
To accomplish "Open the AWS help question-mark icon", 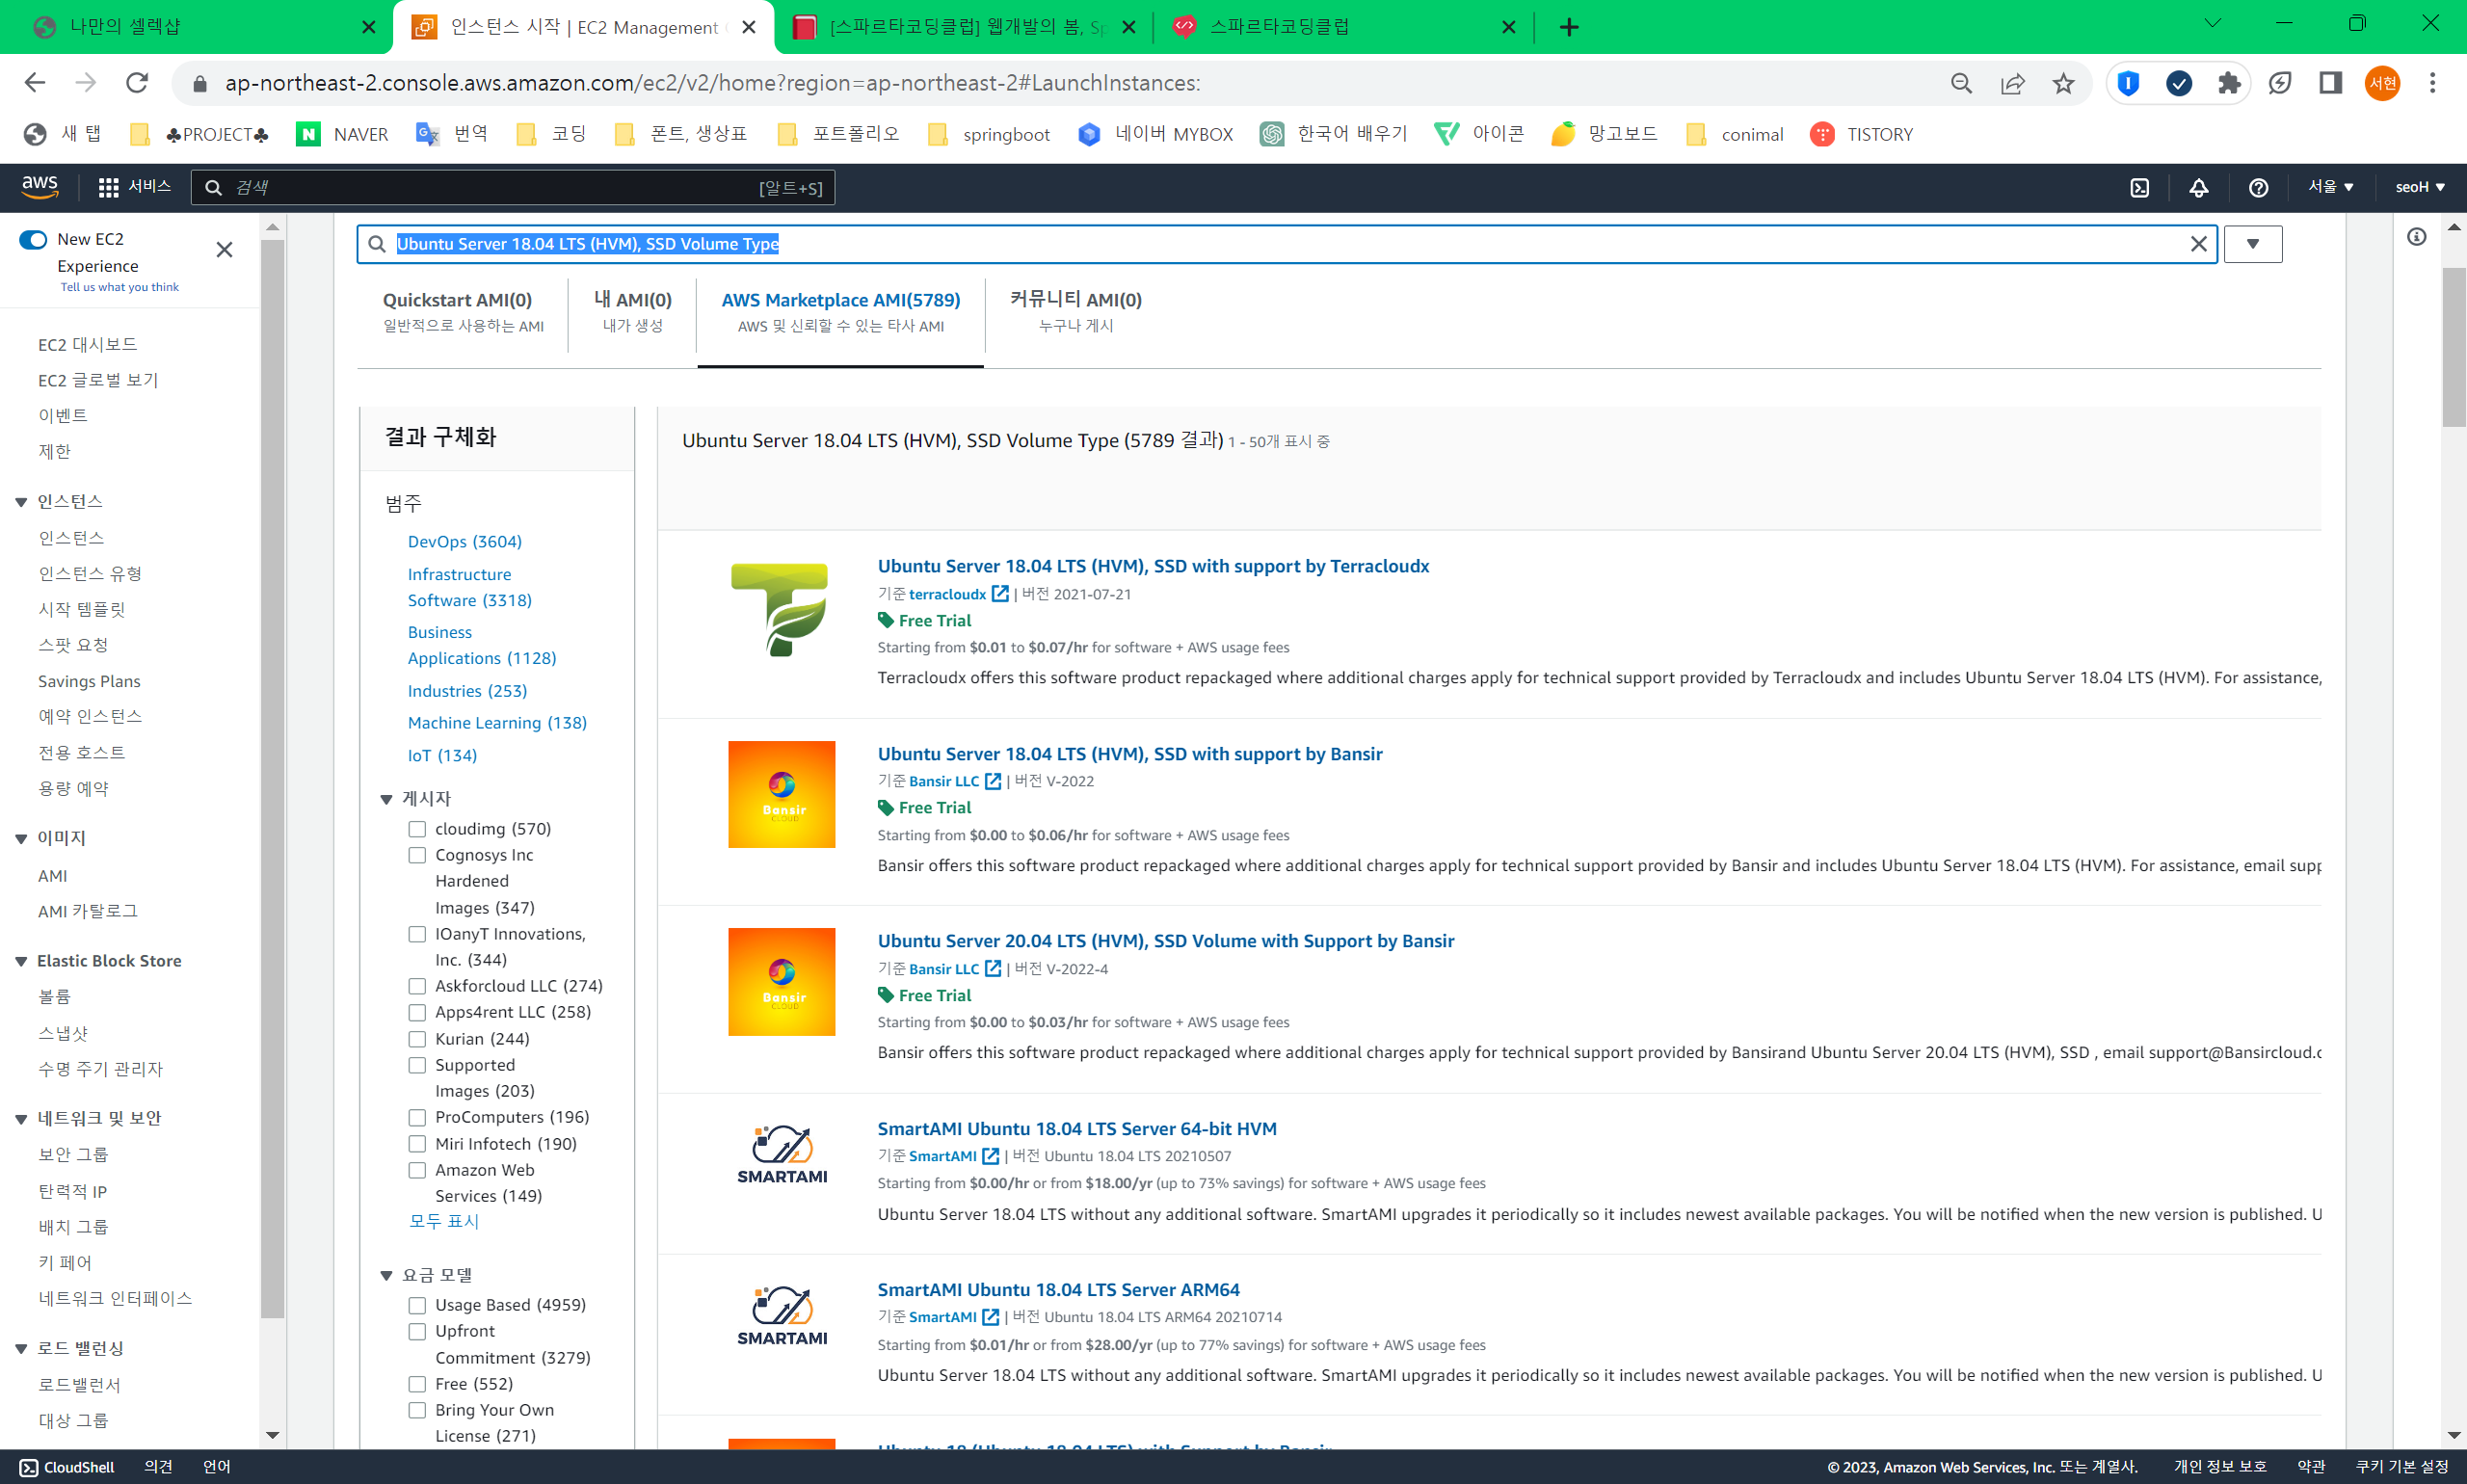I will pyautogui.click(x=2258, y=187).
